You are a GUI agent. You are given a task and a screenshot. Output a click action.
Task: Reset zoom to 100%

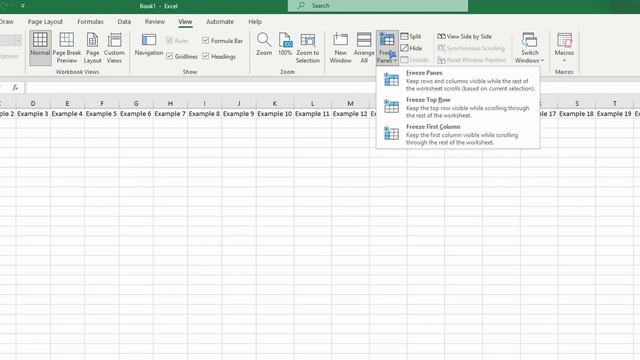[285, 44]
